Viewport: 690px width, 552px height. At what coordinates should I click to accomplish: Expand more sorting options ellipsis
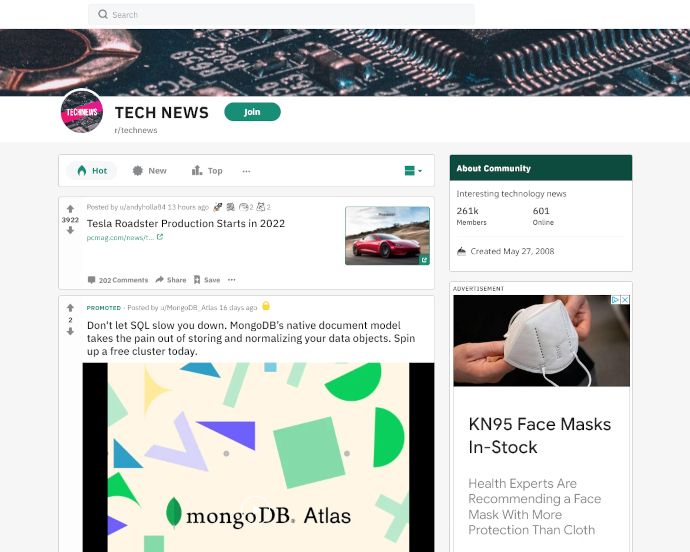click(246, 171)
